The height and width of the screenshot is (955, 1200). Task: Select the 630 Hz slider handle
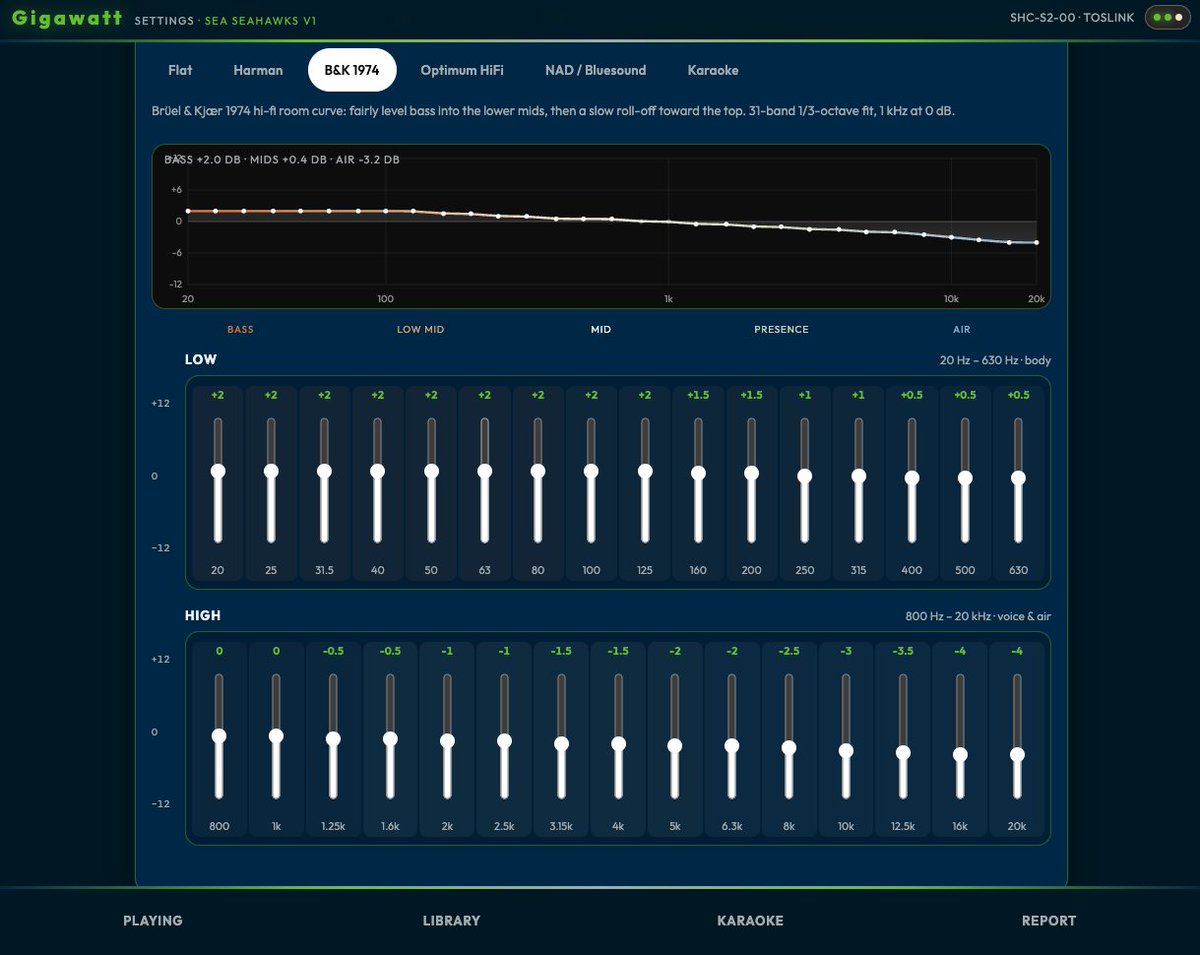point(1018,478)
